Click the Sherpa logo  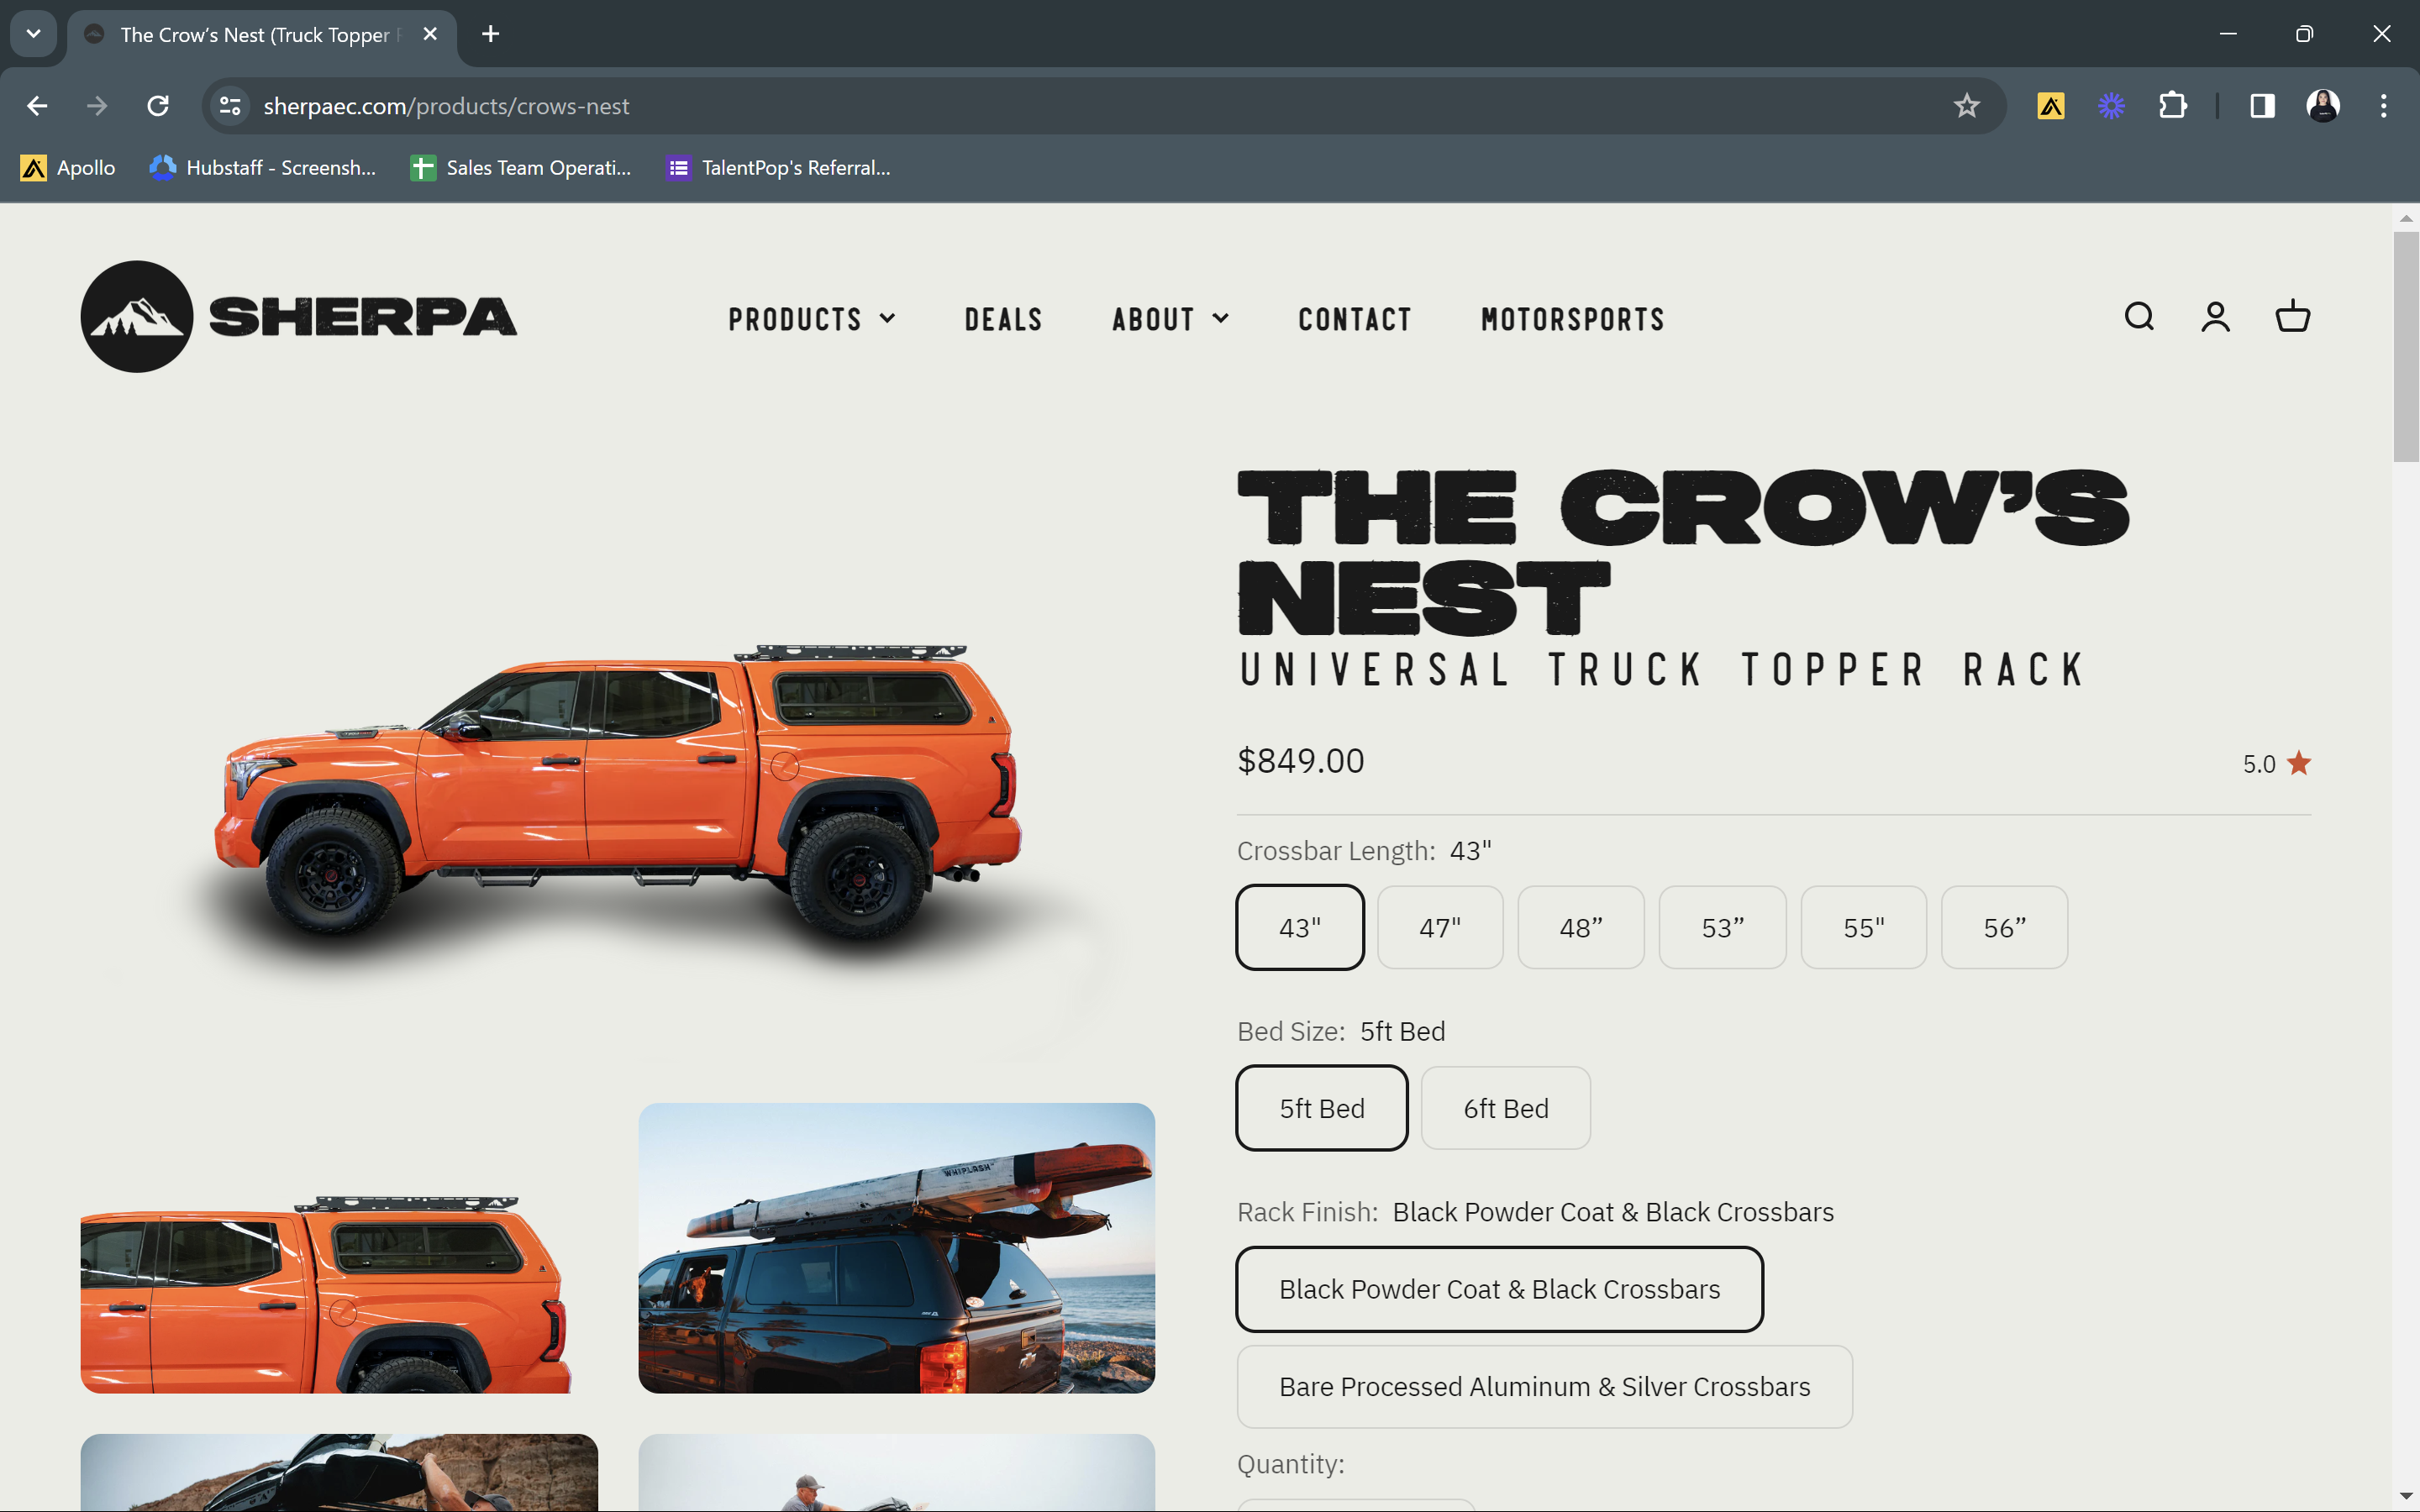(x=299, y=317)
